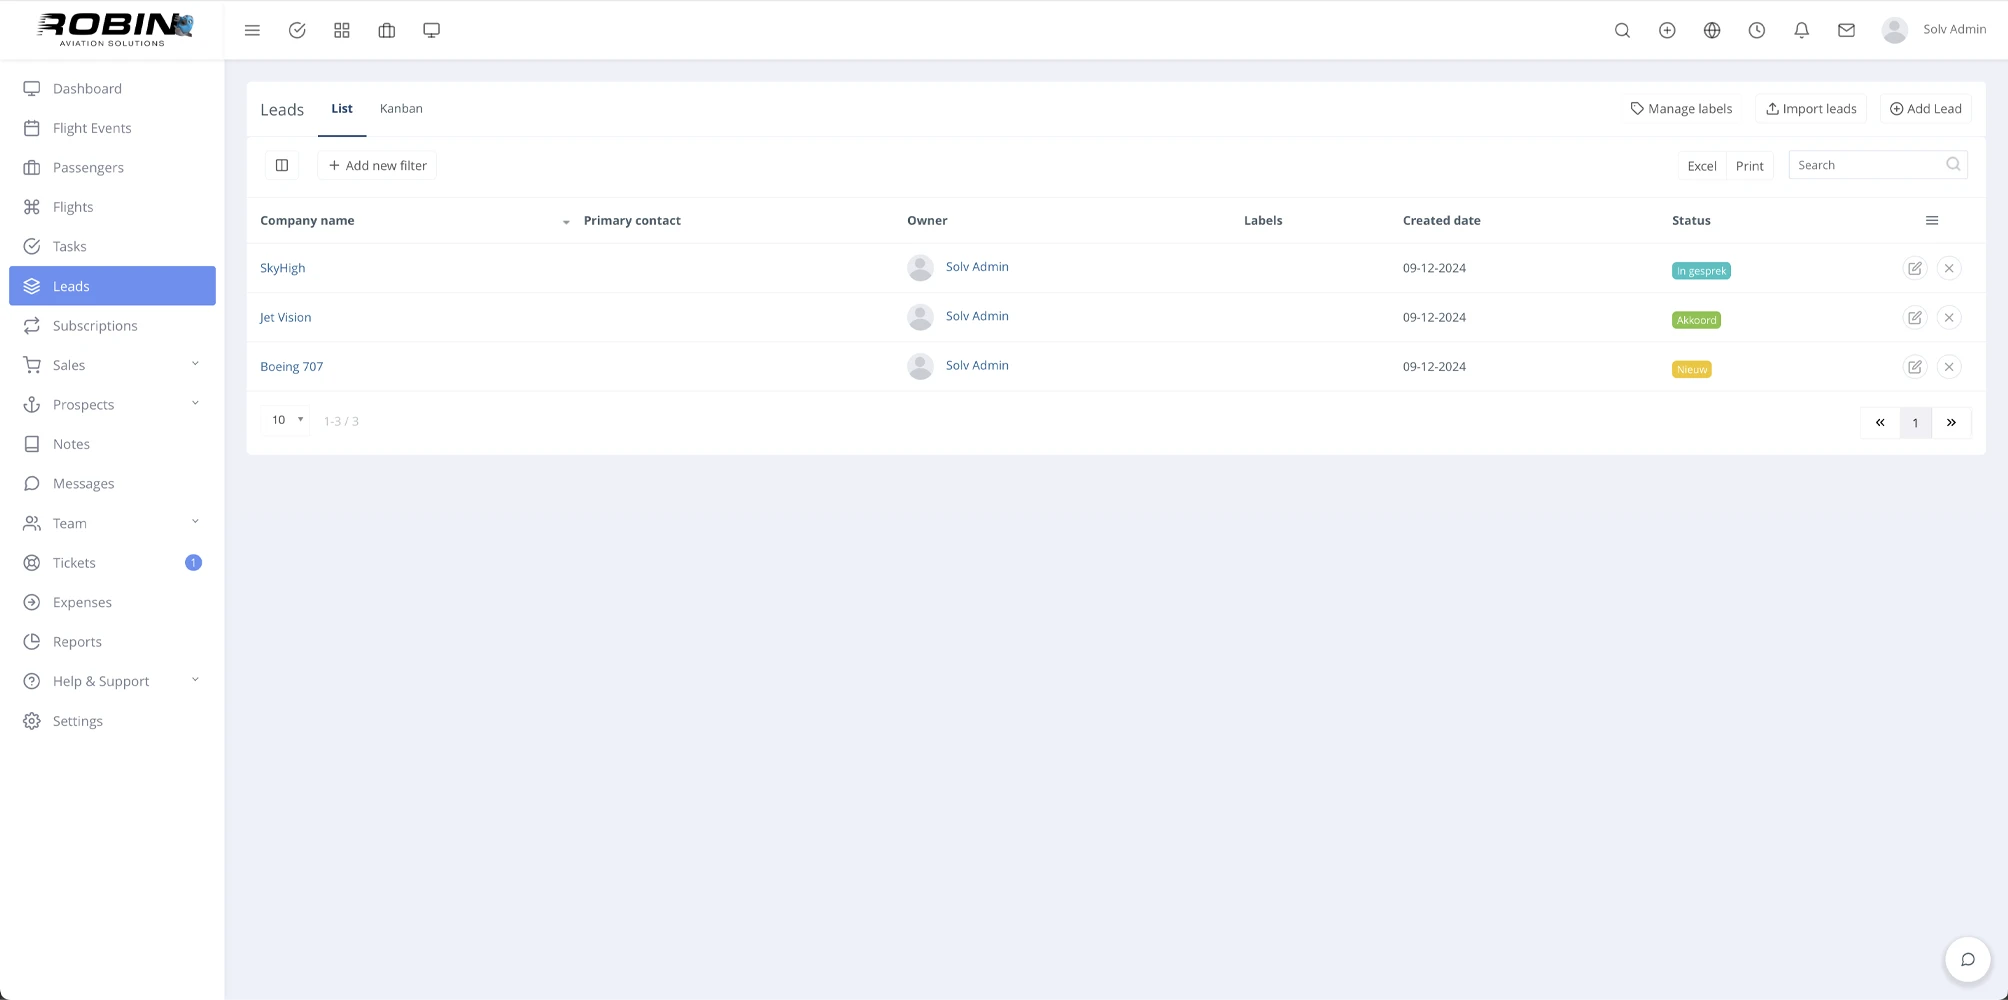The height and width of the screenshot is (1000, 2008).
Task: Open the table options menu icon
Action: (1932, 221)
